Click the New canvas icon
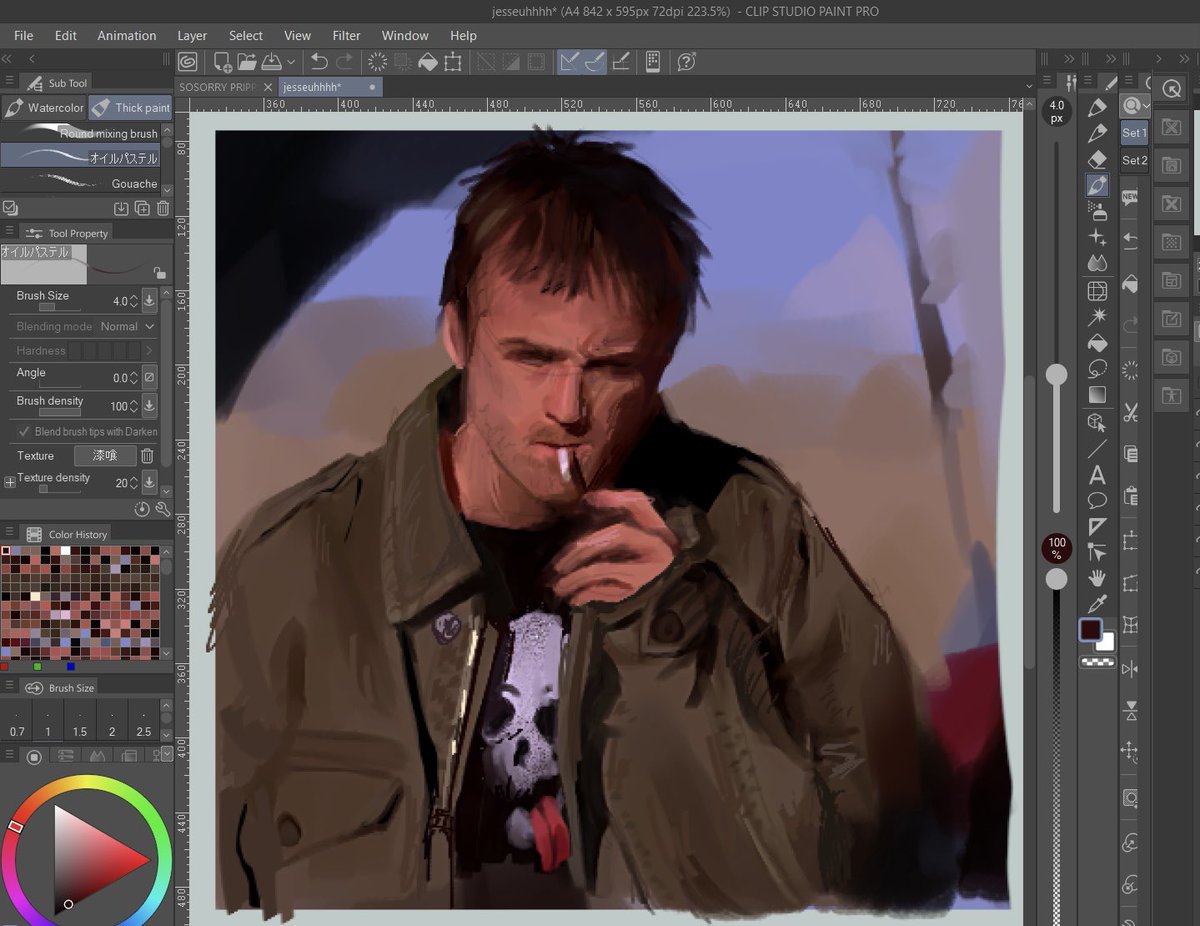 point(223,62)
